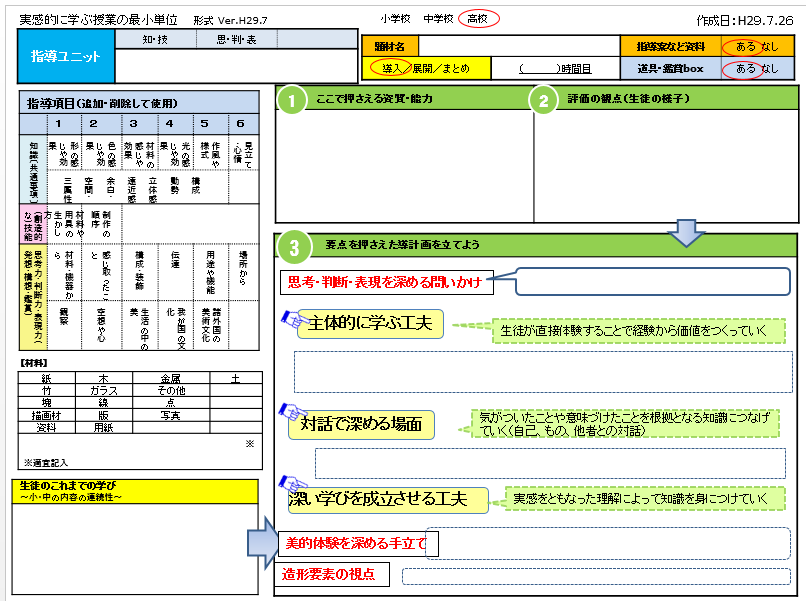Viewport: 806px width, 601px height.
Task: Choose ある in the 道具・鑑賞box row
Action: [744, 69]
